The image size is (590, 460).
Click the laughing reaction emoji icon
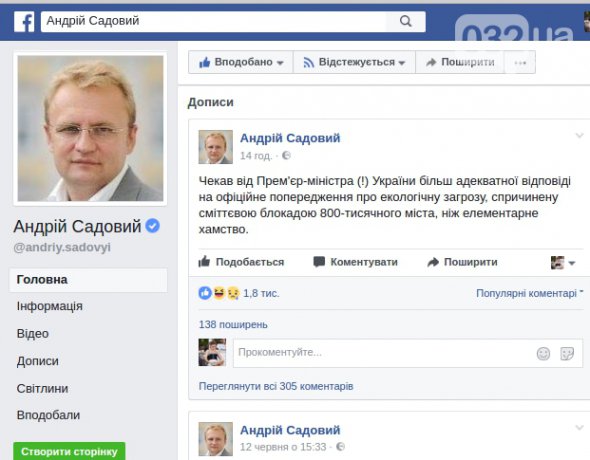pos(219,293)
